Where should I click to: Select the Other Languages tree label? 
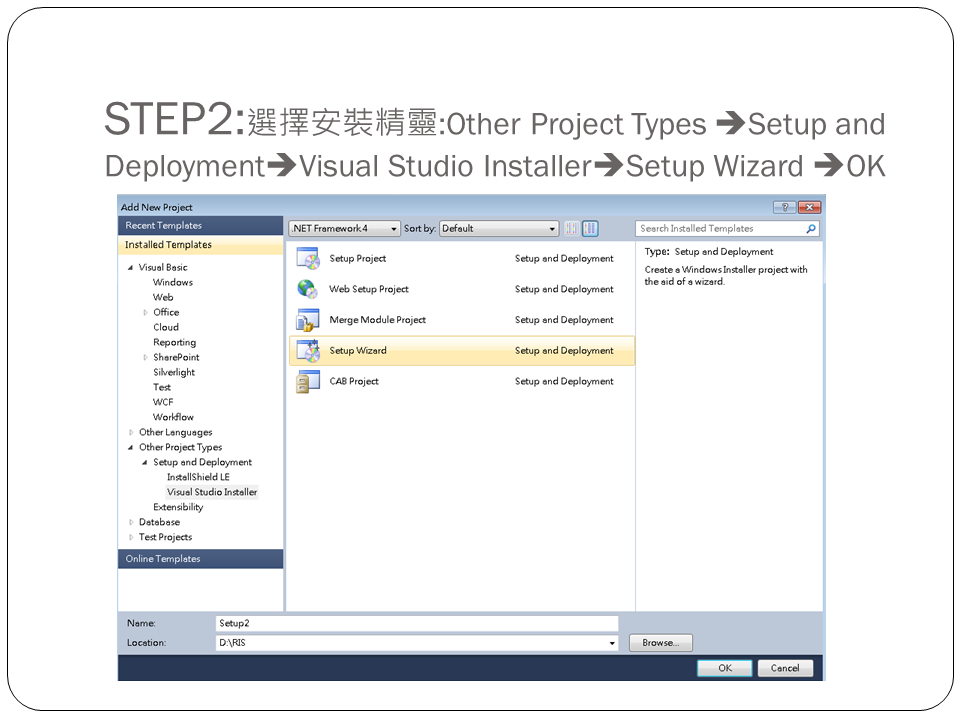(176, 432)
